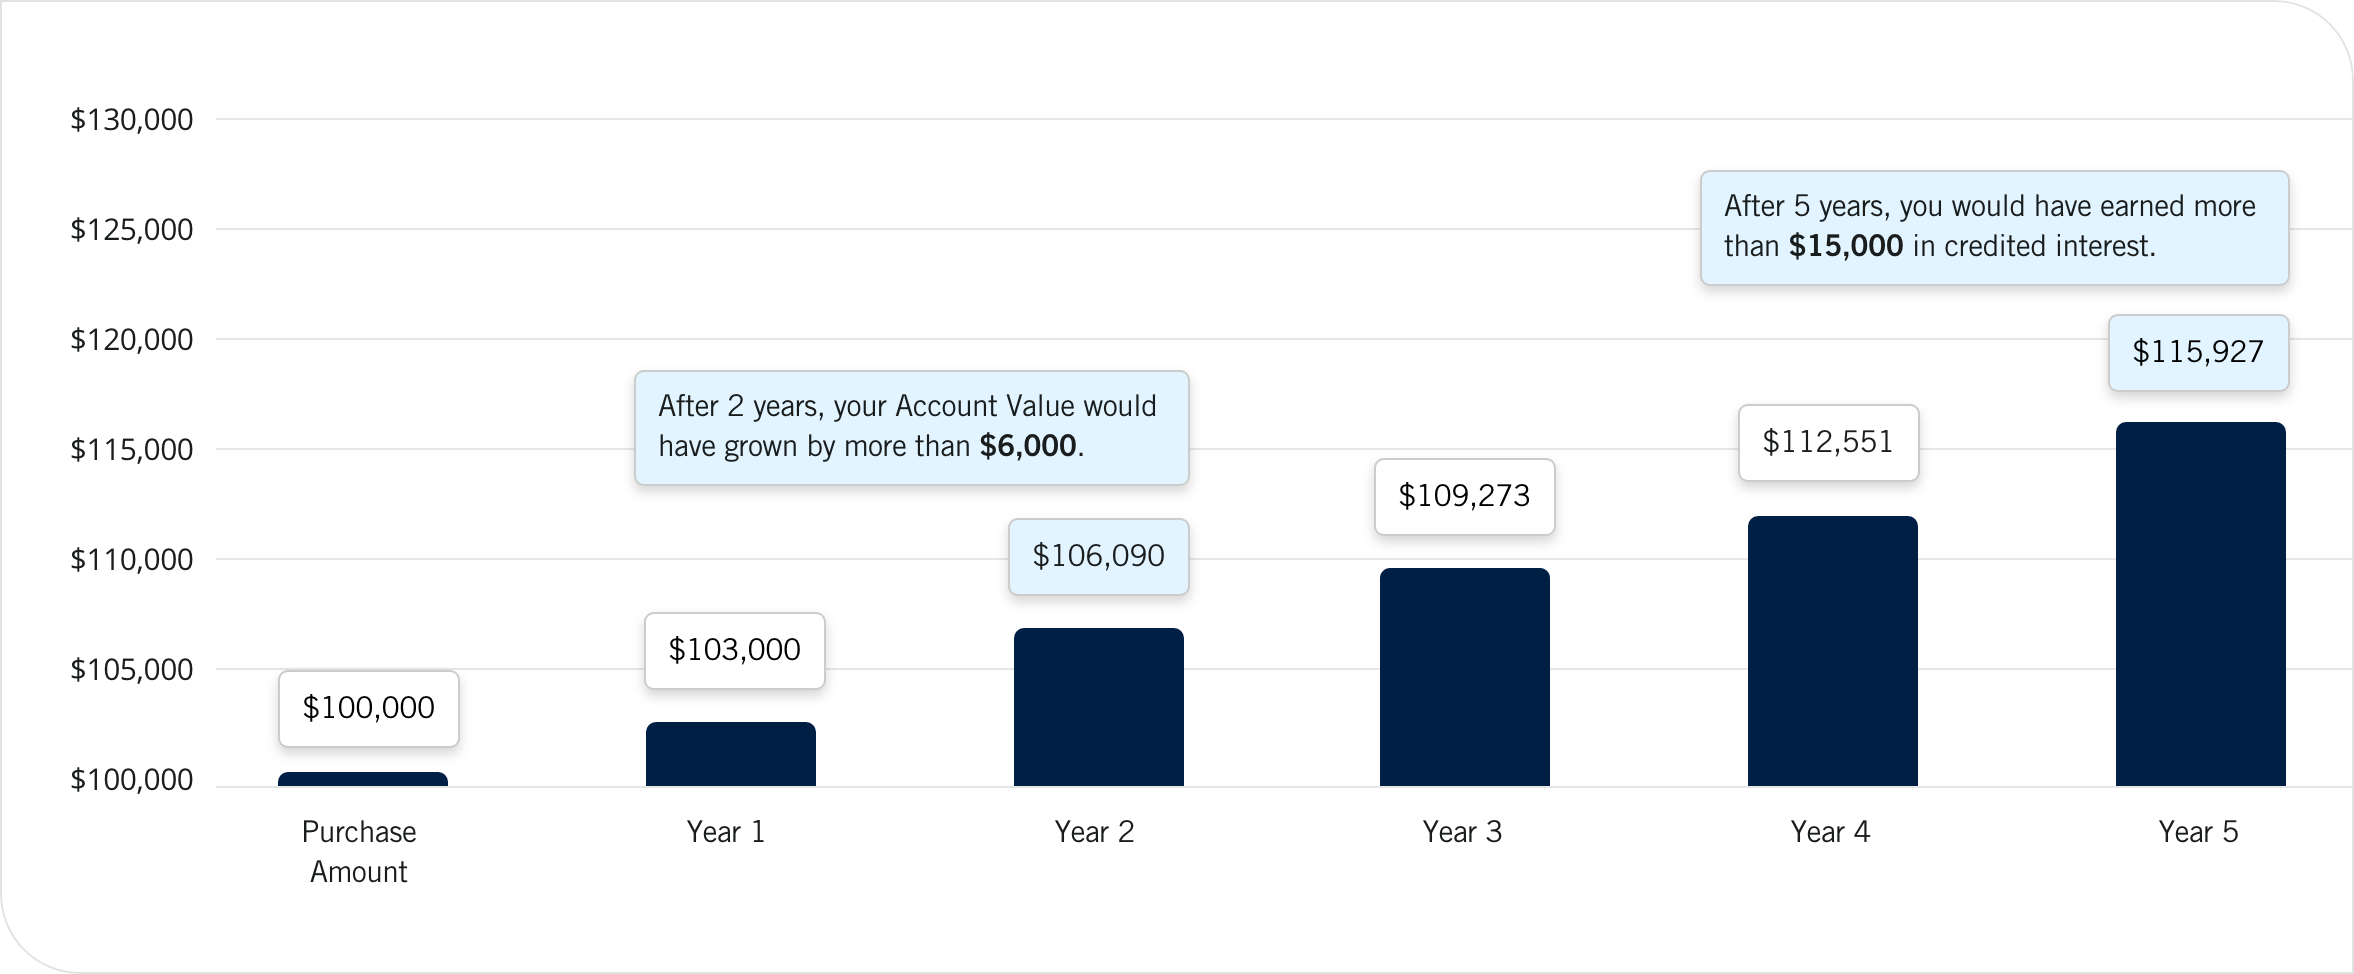The height and width of the screenshot is (974, 2354).
Task: Click the Year 5 bar
Action: coord(2200,604)
